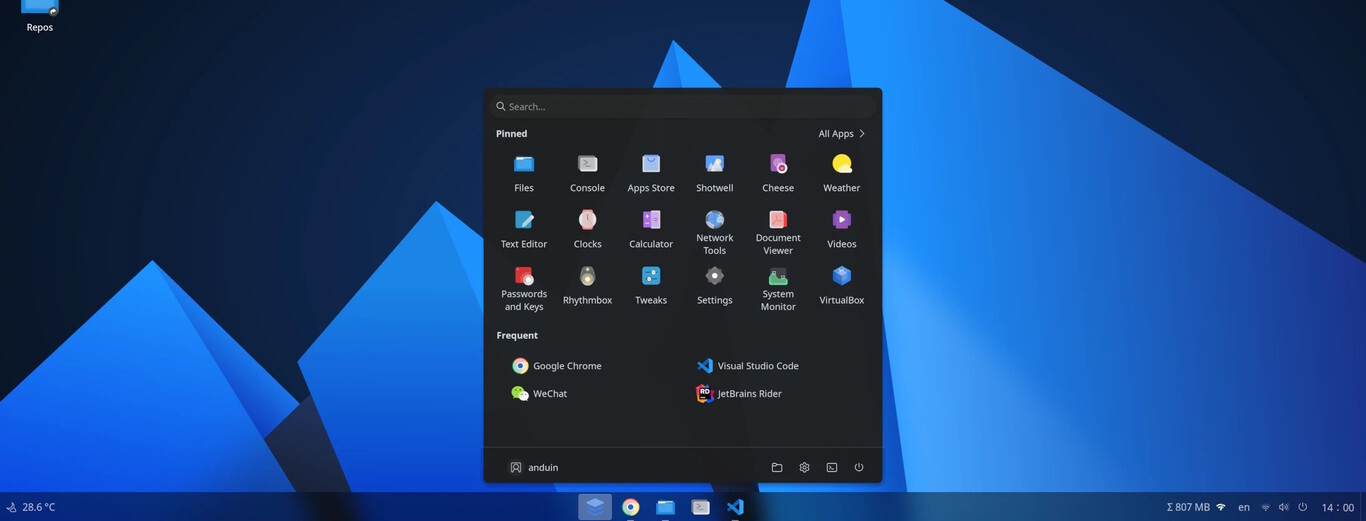The image size is (1366, 521).
Task: Open the Apps Store icon
Action: click(651, 172)
